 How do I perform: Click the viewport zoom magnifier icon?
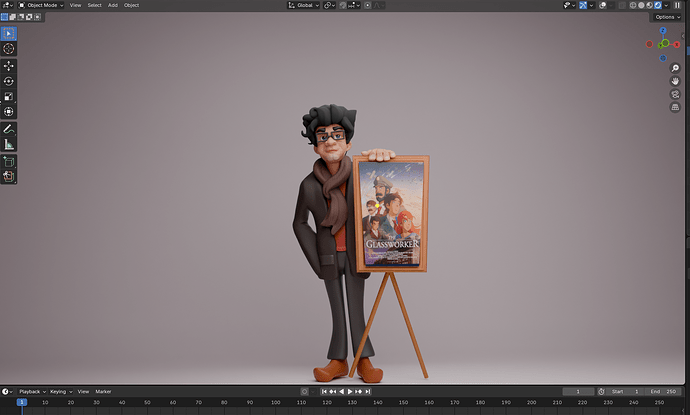tap(675, 68)
